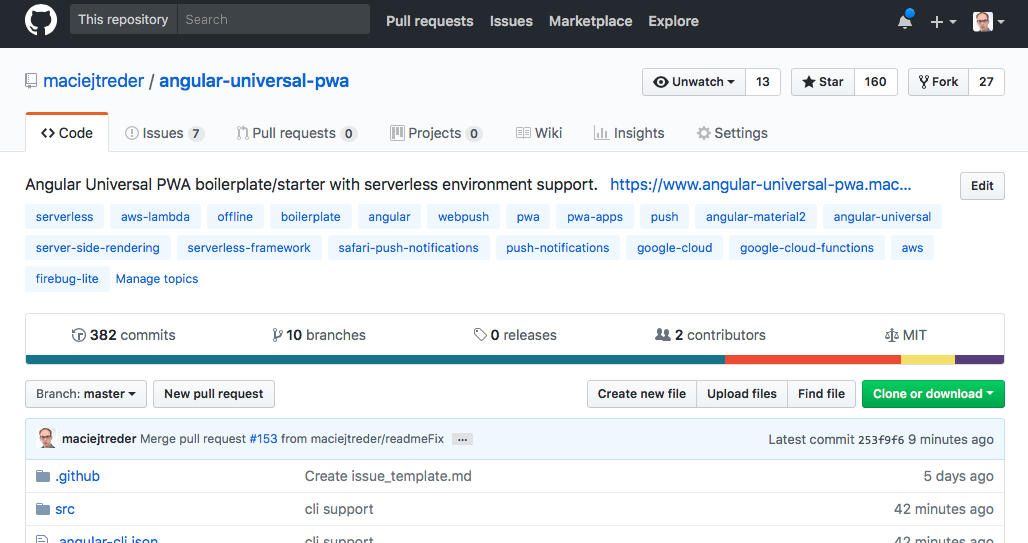
Task: Open the maciejtreder owner link
Action: click(93, 81)
